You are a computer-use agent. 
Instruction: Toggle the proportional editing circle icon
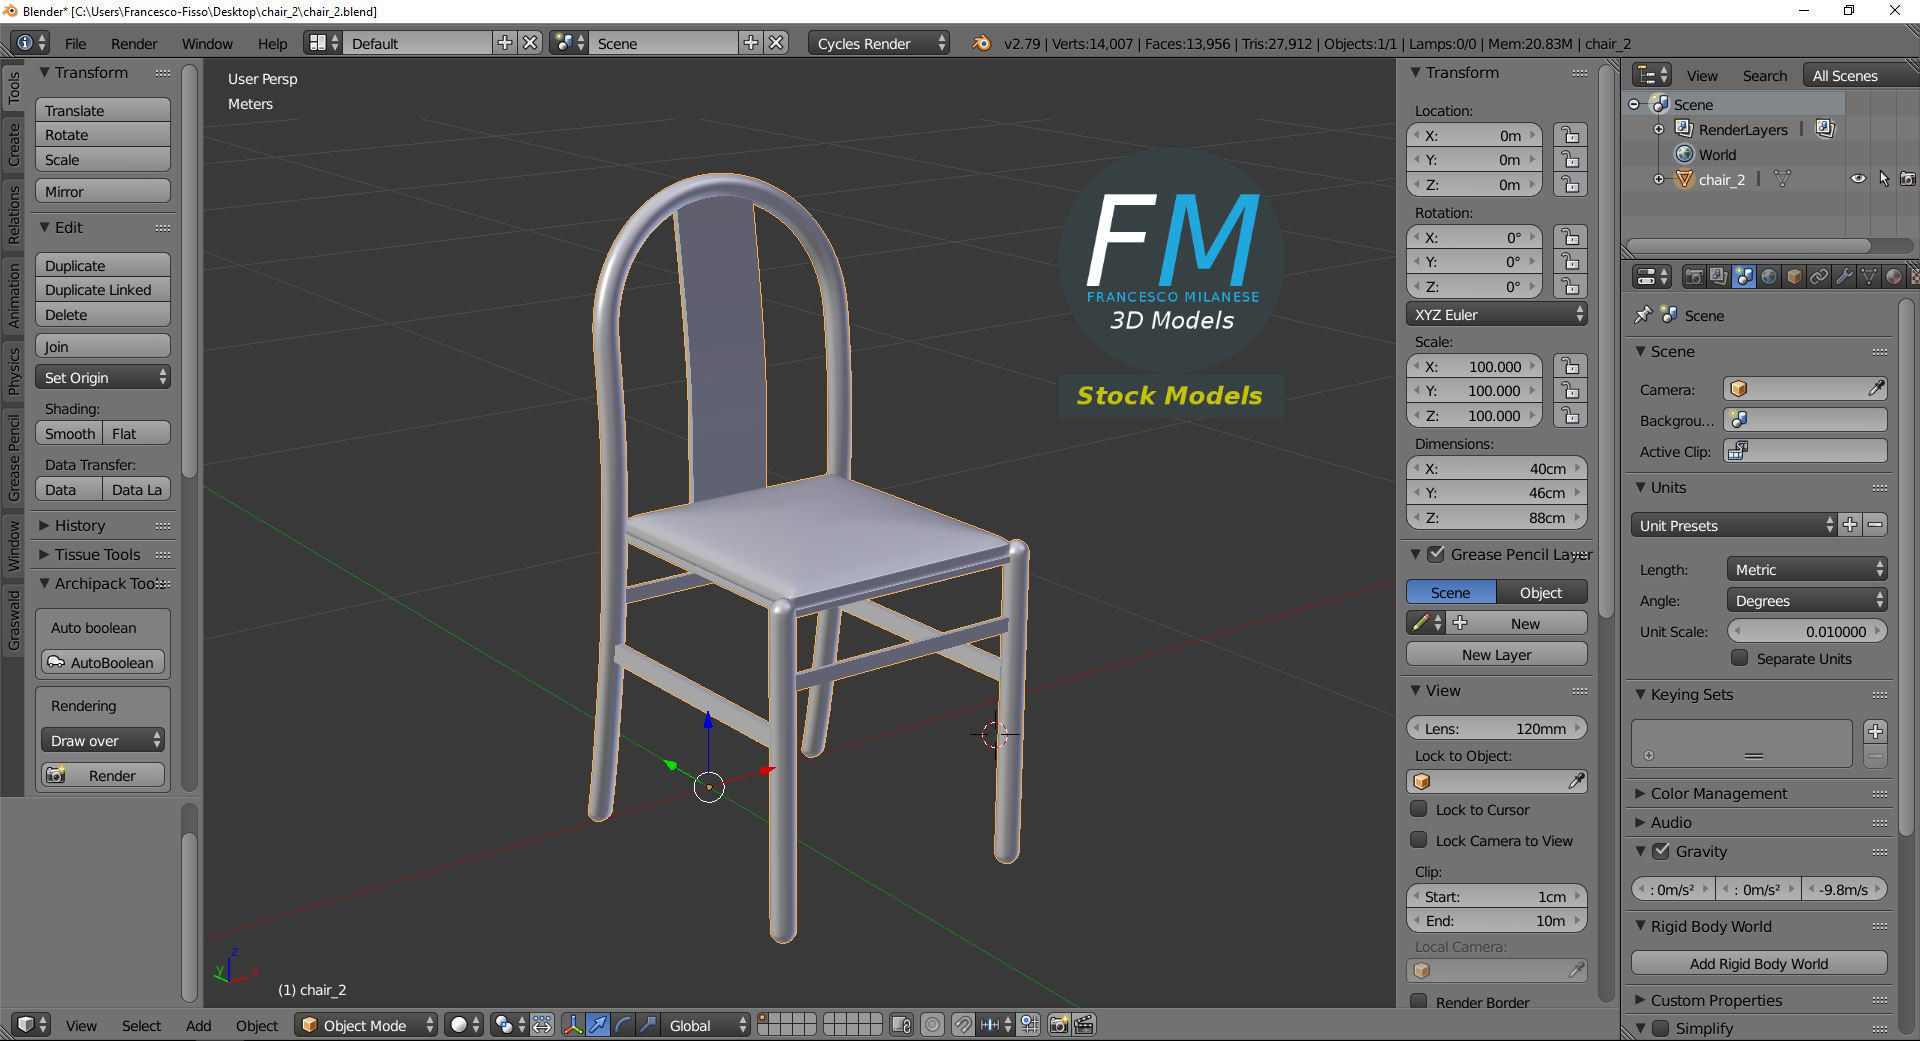tap(932, 1025)
